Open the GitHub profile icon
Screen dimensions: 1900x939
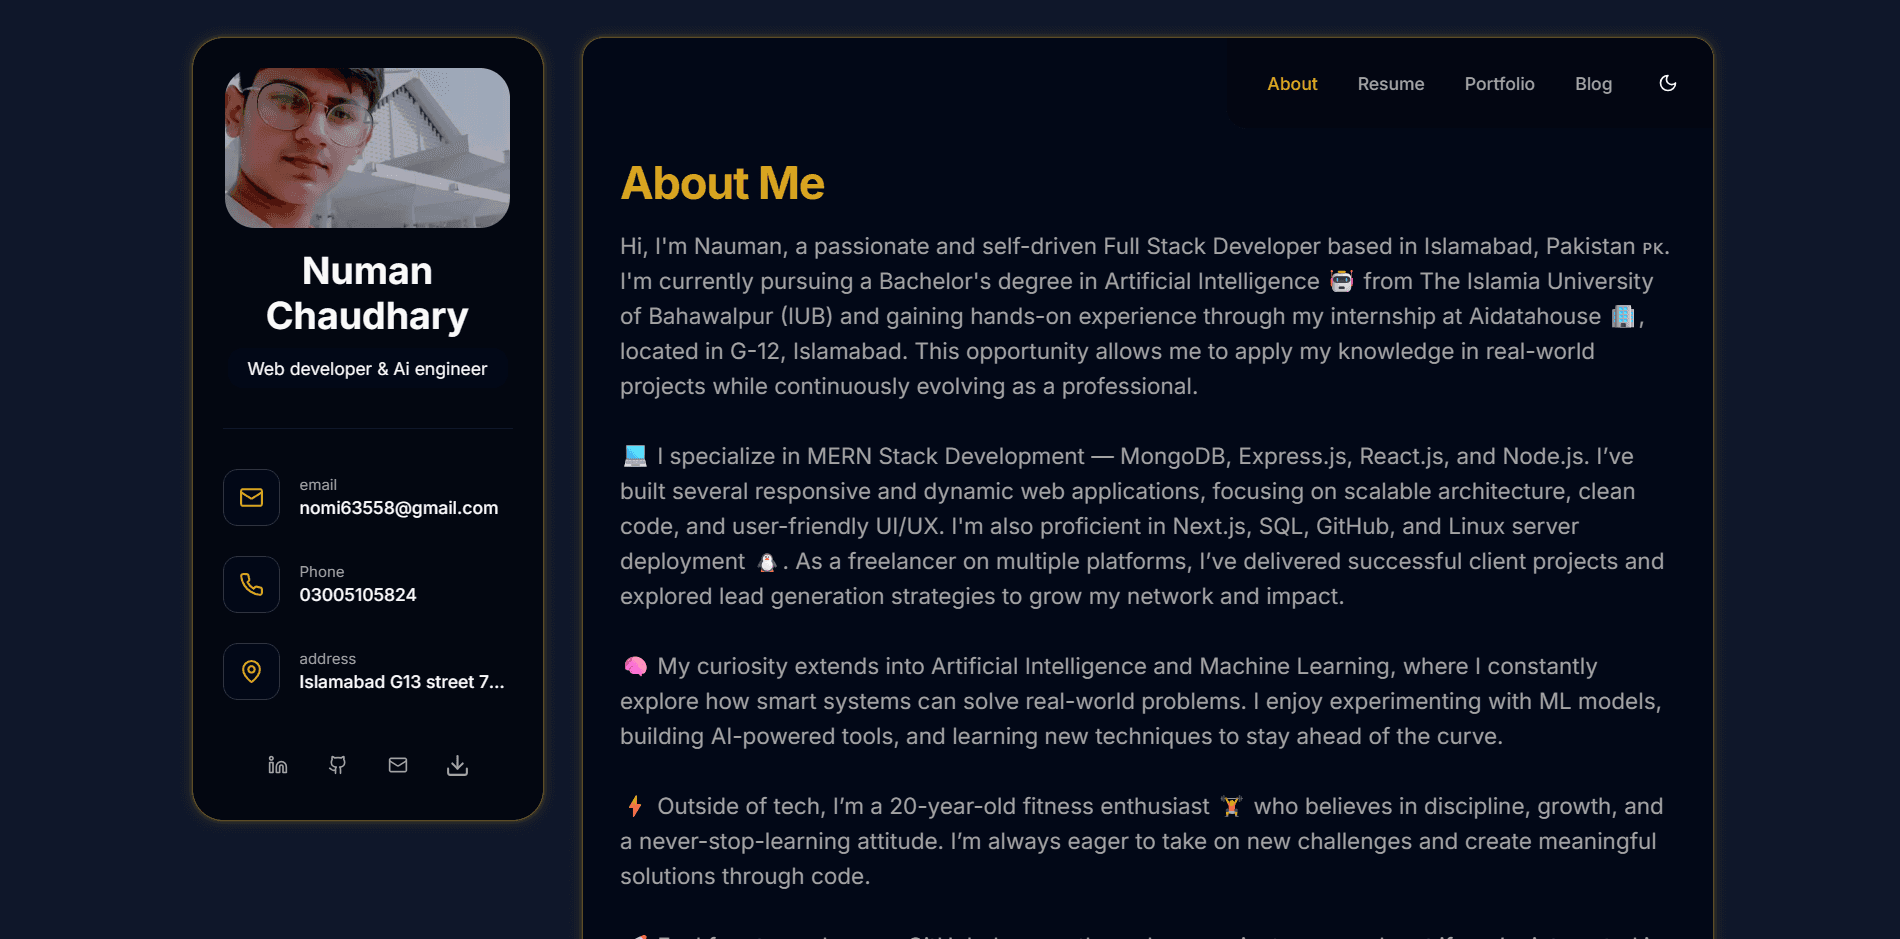(337, 765)
